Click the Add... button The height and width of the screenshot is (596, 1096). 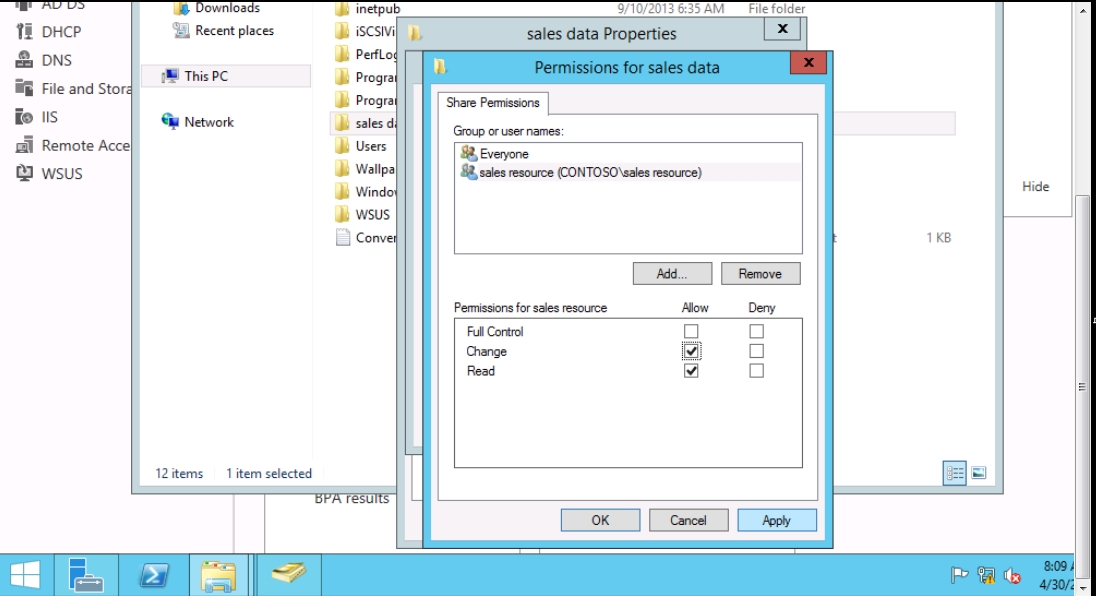672,274
